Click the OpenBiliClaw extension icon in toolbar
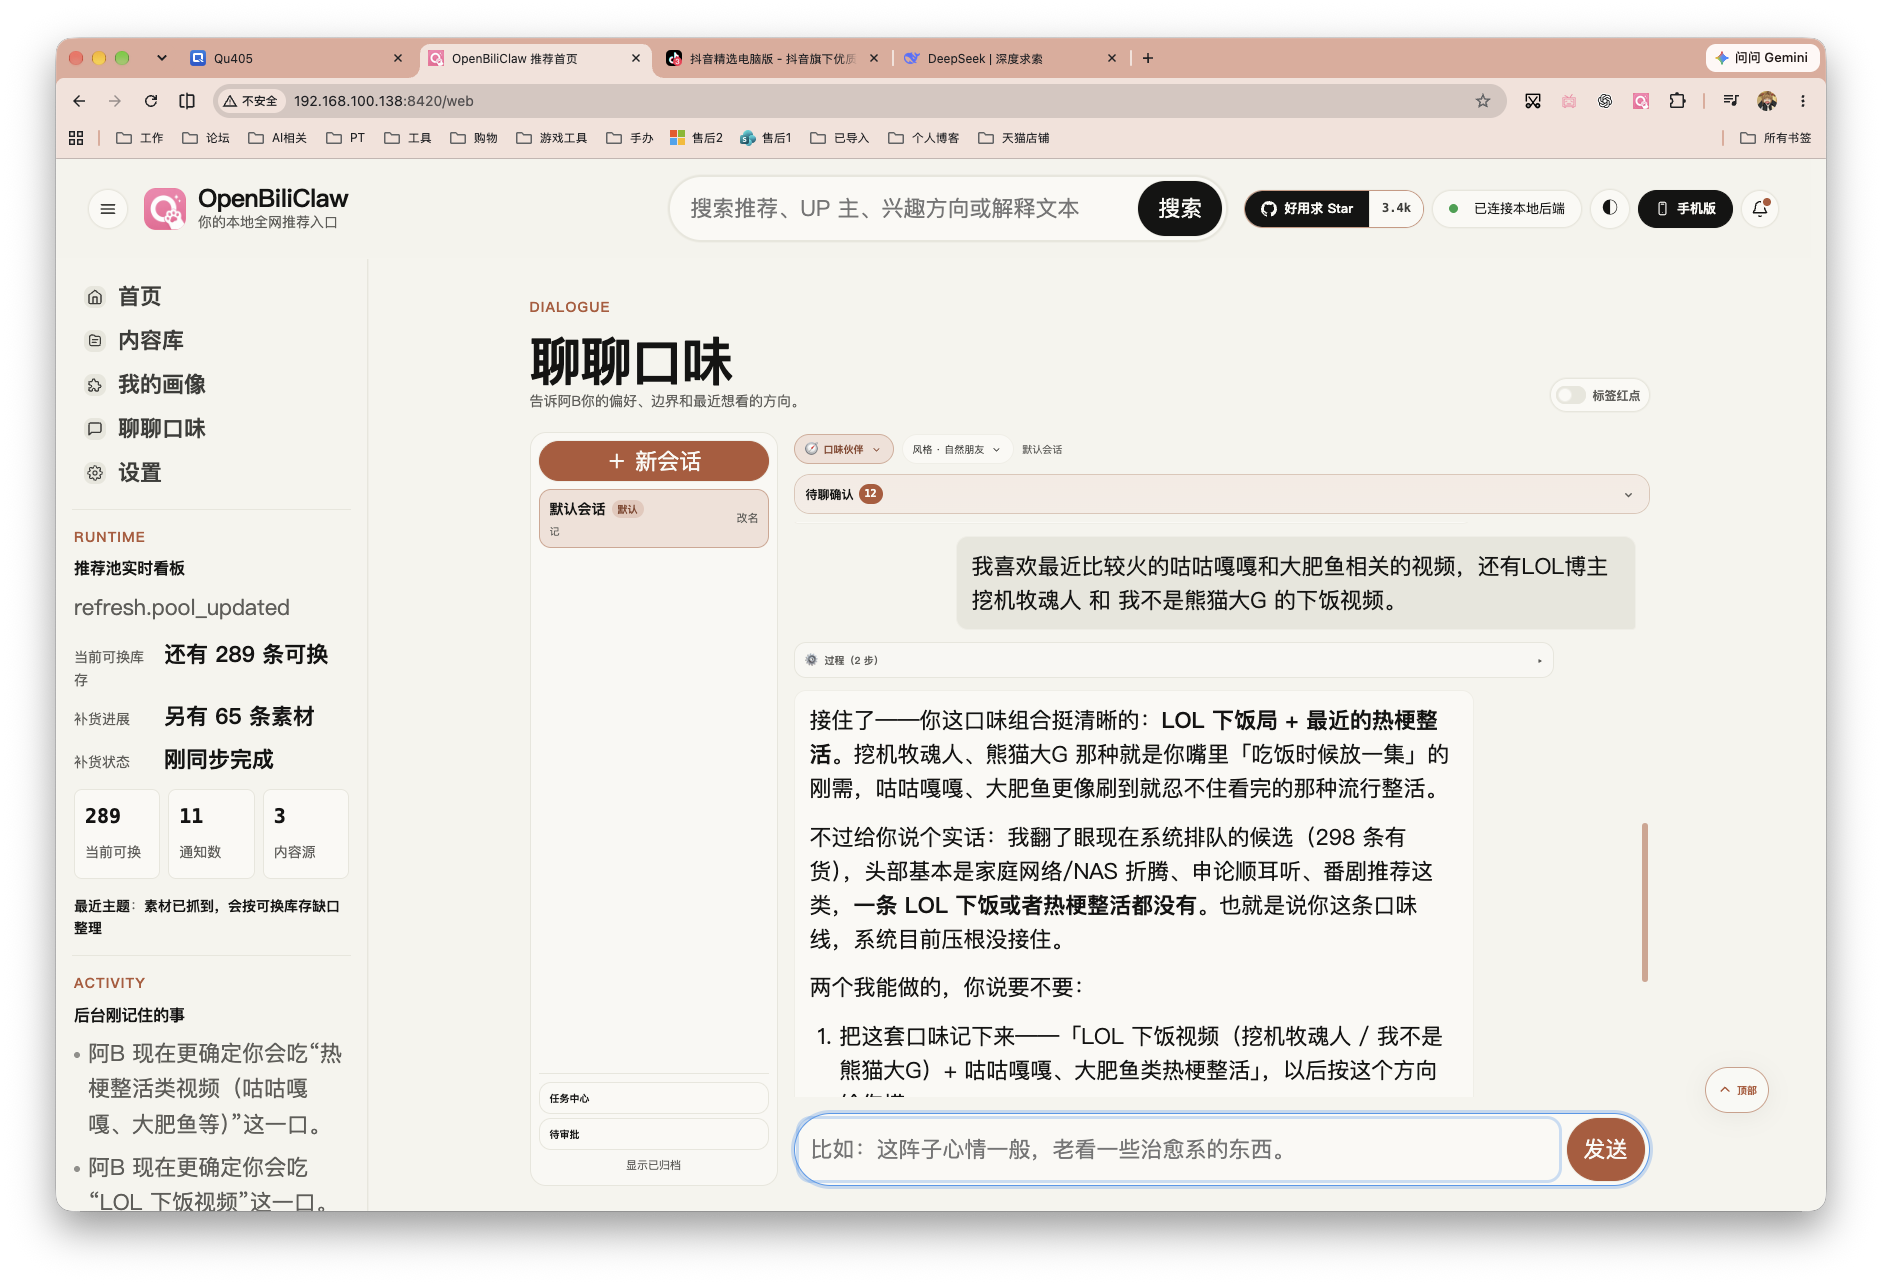Screen dimensions: 1882x1285 point(1641,101)
